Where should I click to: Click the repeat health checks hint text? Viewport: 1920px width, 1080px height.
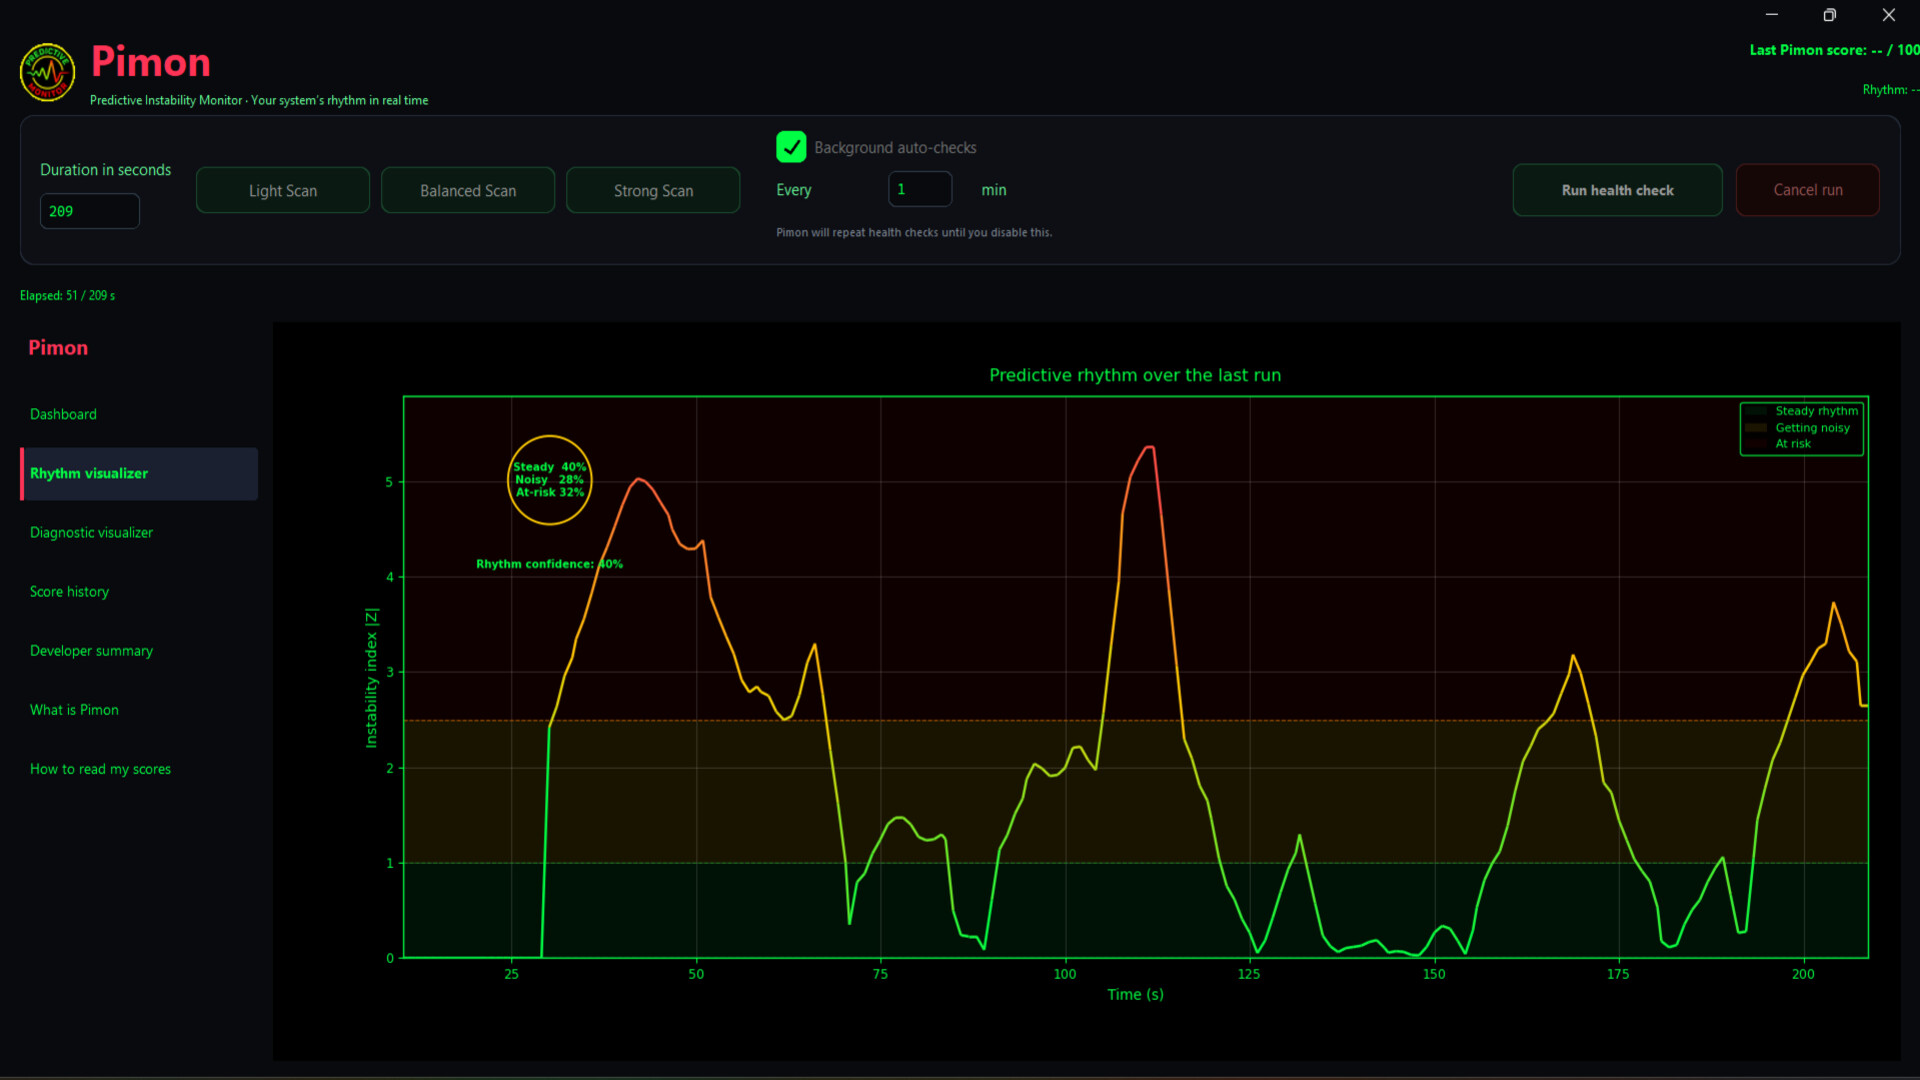(x=914, y=232)
